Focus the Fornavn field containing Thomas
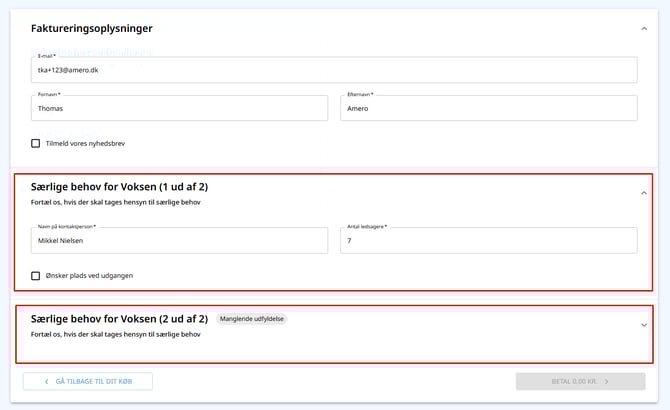Viewport: 670px width, 410px height. point(179,108)
